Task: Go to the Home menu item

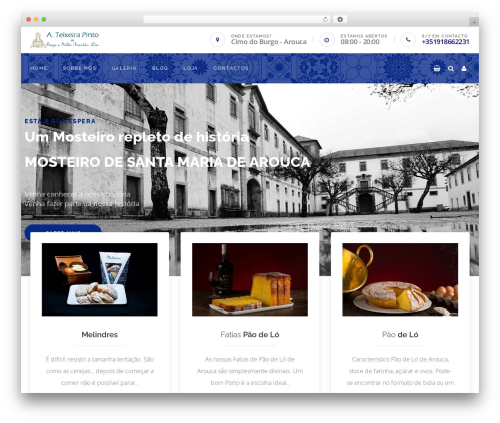Action: (x=39, y=68)
